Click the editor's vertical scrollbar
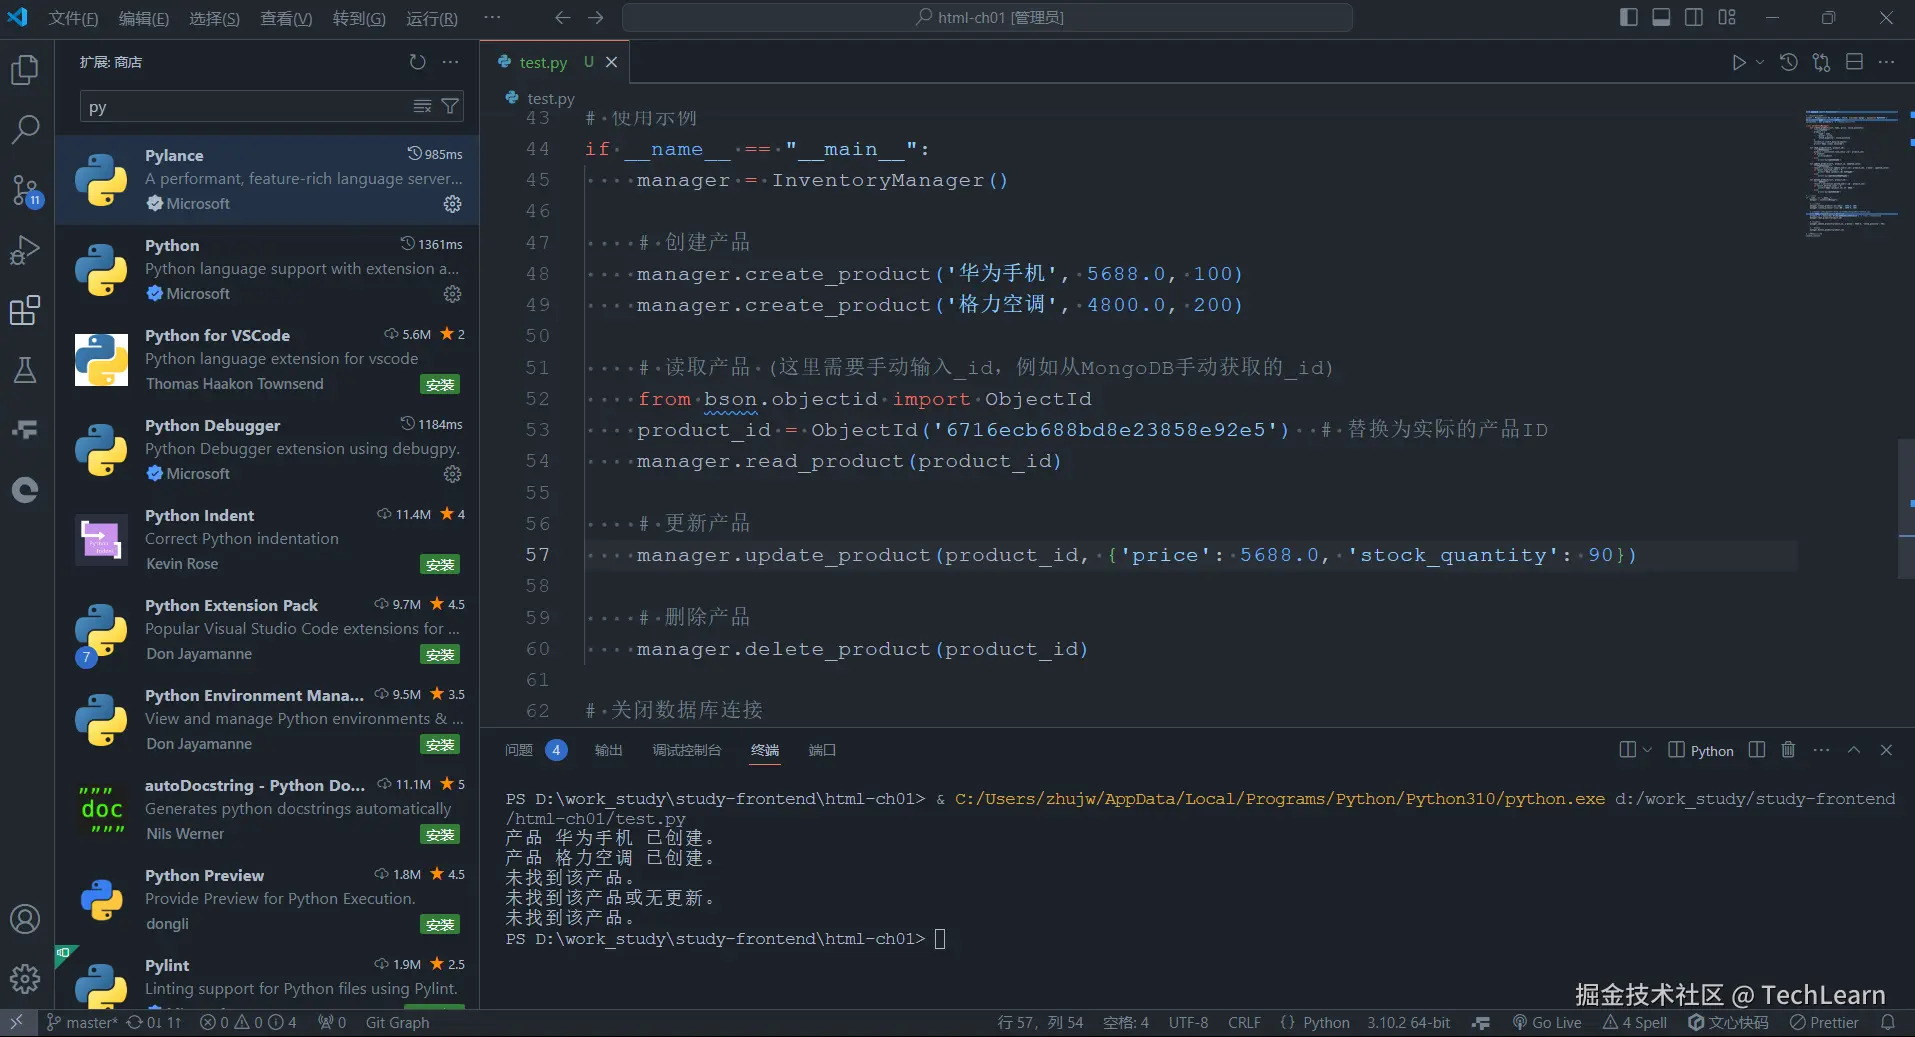 pyautogui.click(x=1906, y=508)
